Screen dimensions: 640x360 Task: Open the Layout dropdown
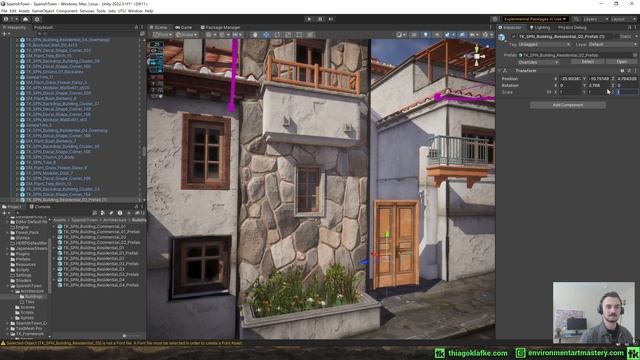(x=623, y=19)
